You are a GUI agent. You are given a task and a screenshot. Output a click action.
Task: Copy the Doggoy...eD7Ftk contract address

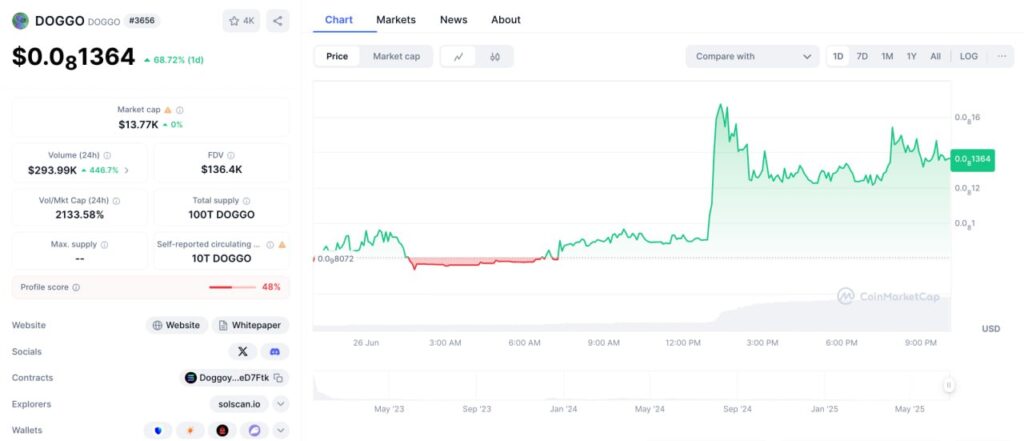278,378
